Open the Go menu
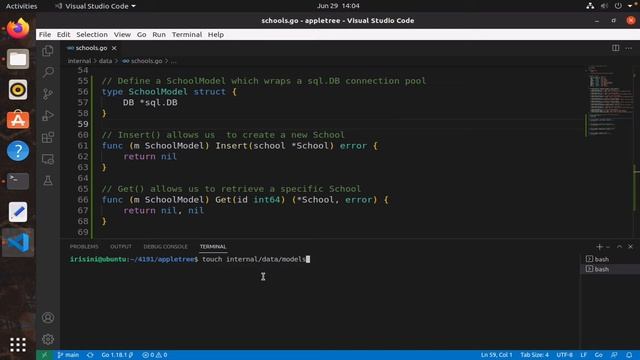Image resolution: width=640 pixels, height=360 pixels. point(141,35)
